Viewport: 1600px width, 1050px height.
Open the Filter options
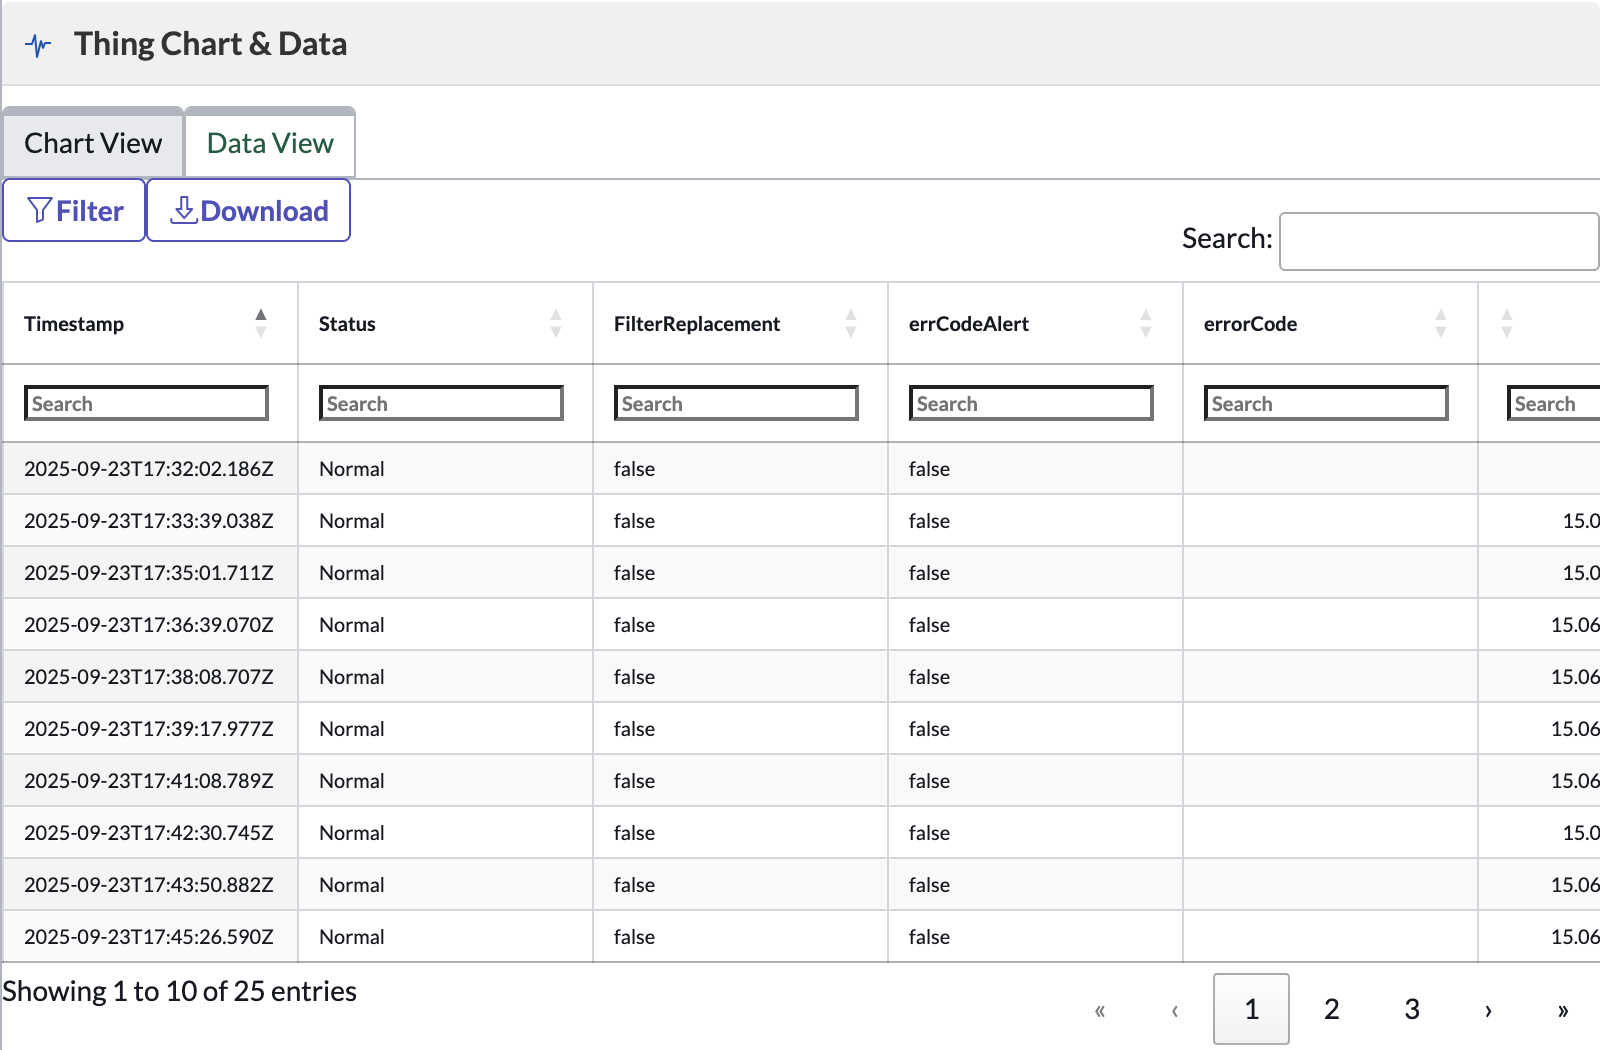[x=75, y=210]
